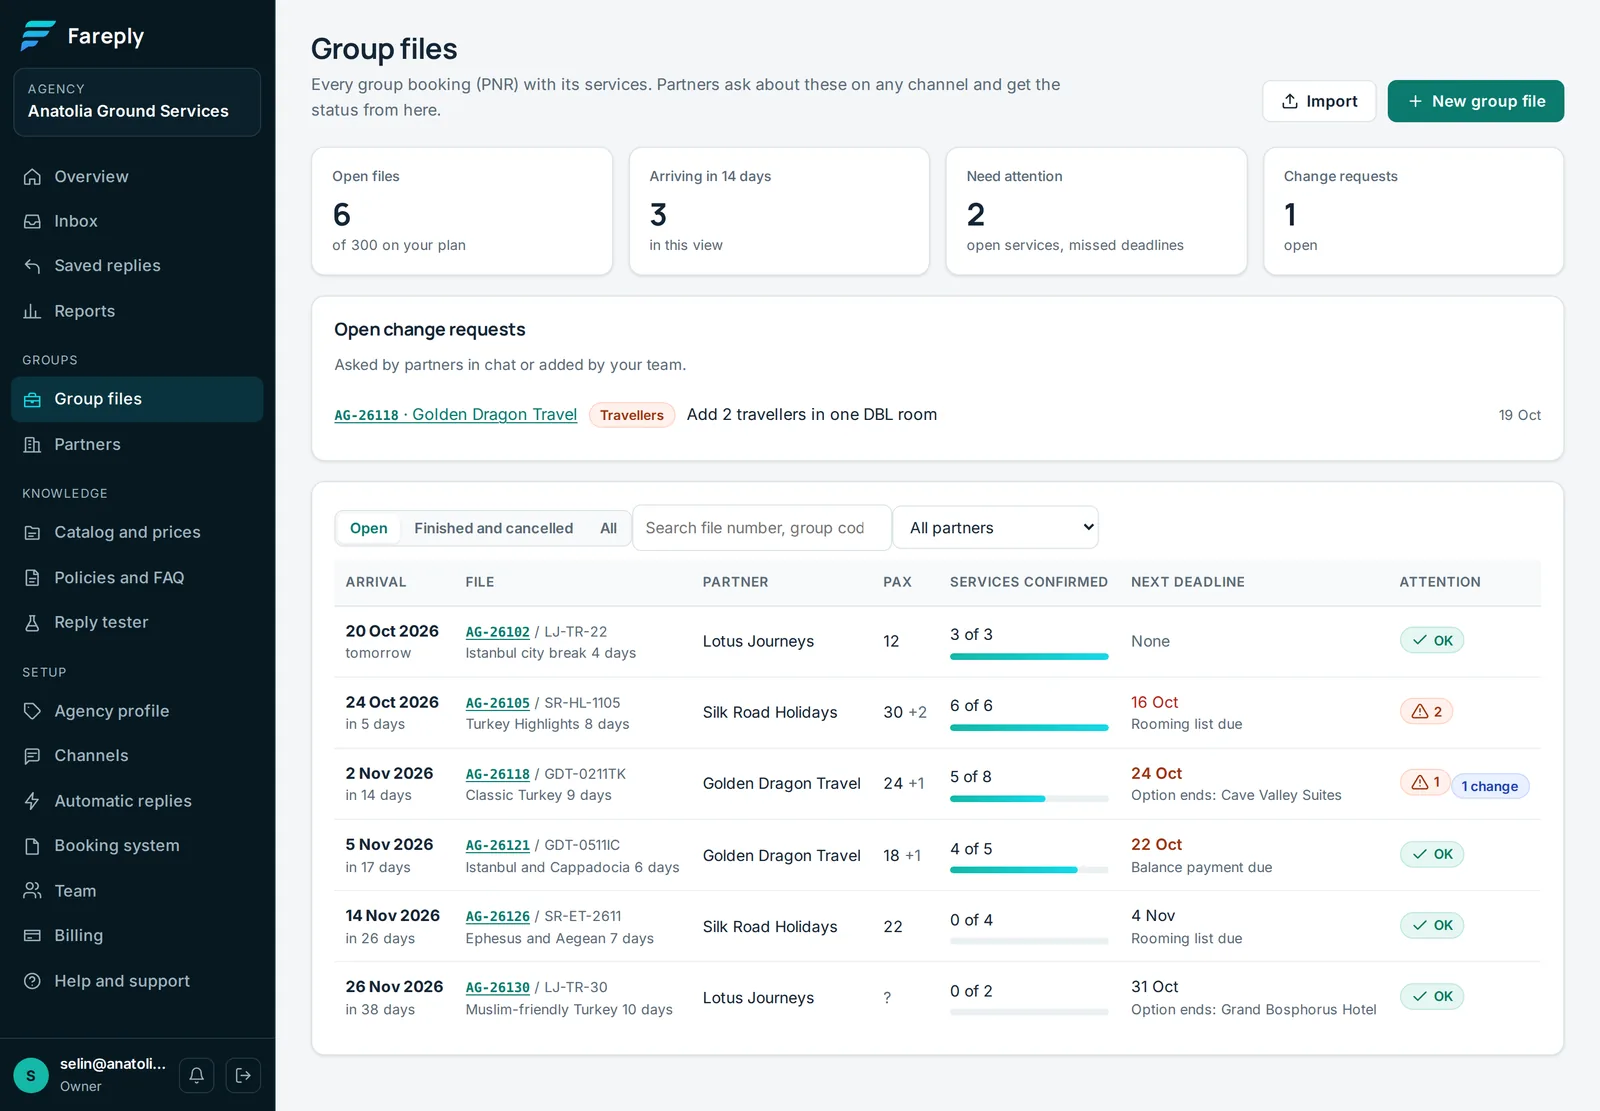Image resolution: width=1600 pixels, height=1111 pixels.
Task: Open Inbox in the sidebar
Action: (137, 221)
